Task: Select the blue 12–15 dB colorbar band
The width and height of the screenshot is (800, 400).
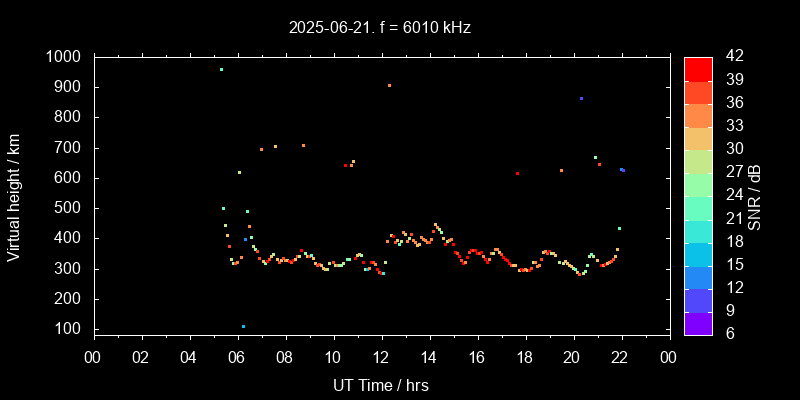Action: (698, 275)
